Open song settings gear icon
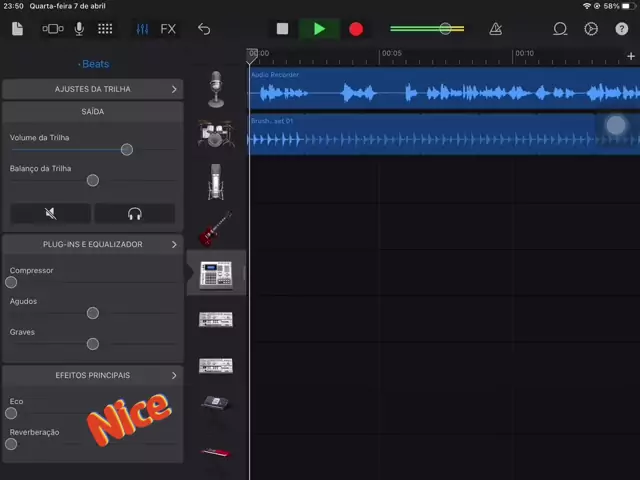Screen dimensions: 640x480 tap(590, 29)
